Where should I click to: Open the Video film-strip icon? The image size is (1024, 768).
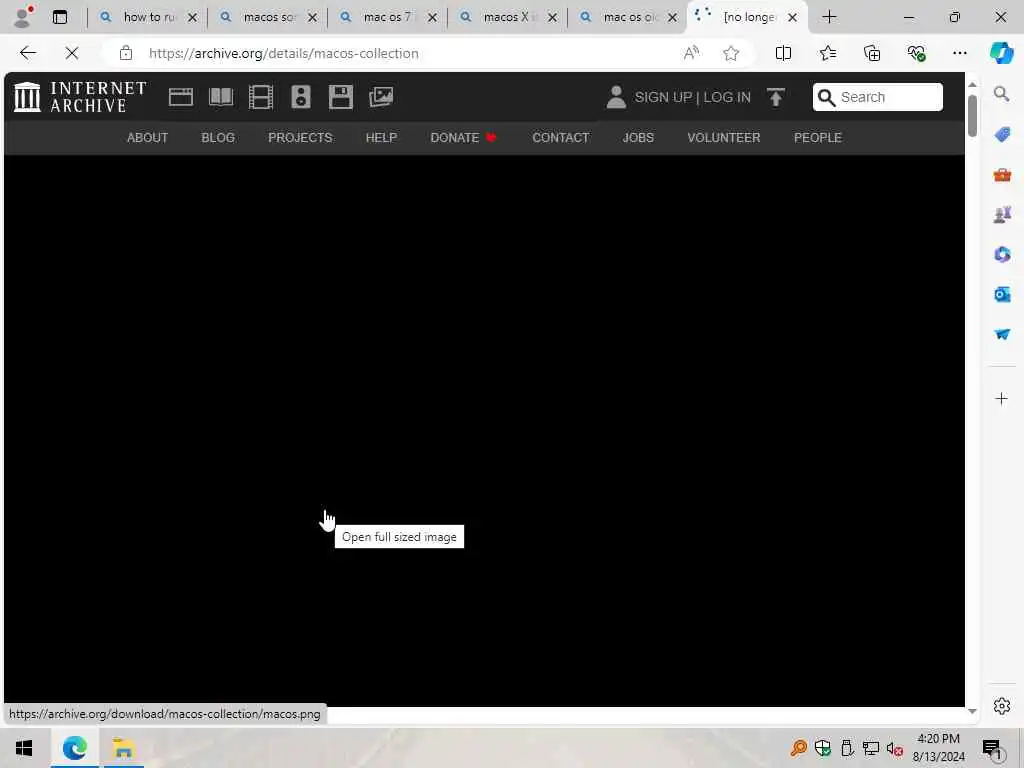[x=261, y=97]
